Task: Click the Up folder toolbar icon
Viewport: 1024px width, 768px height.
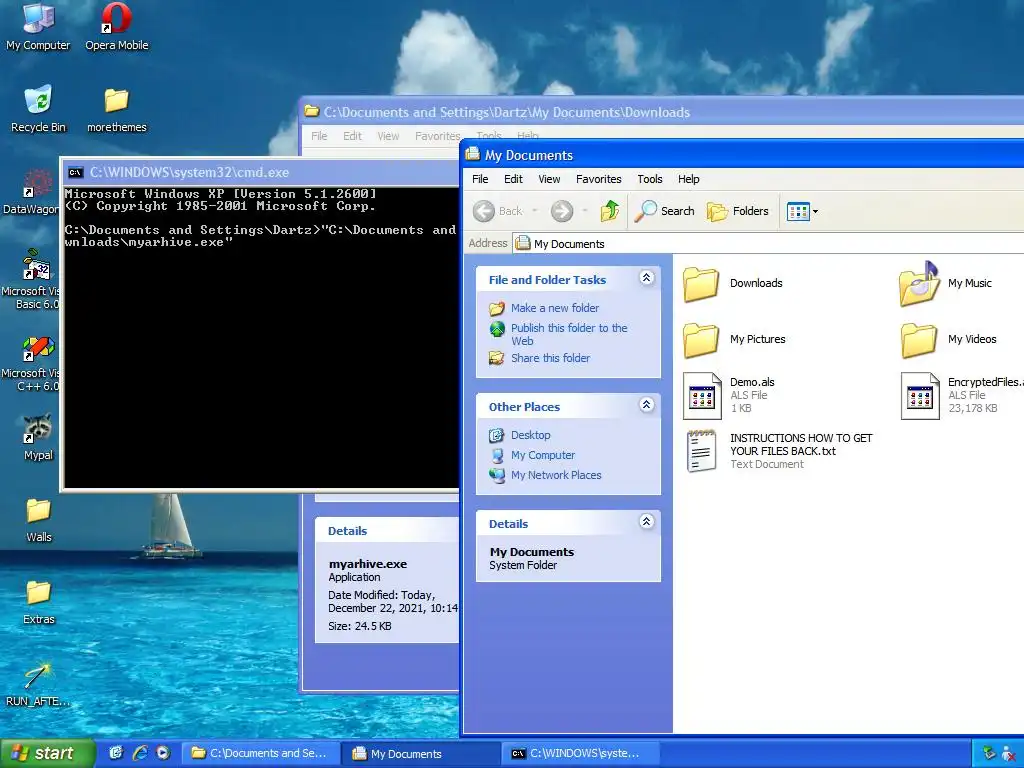Action: [x=609, y=211]
